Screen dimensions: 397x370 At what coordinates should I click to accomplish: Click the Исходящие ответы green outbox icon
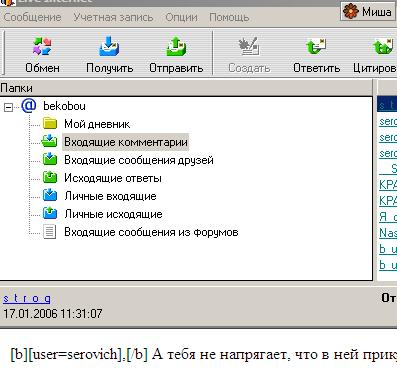coord(50,177)
